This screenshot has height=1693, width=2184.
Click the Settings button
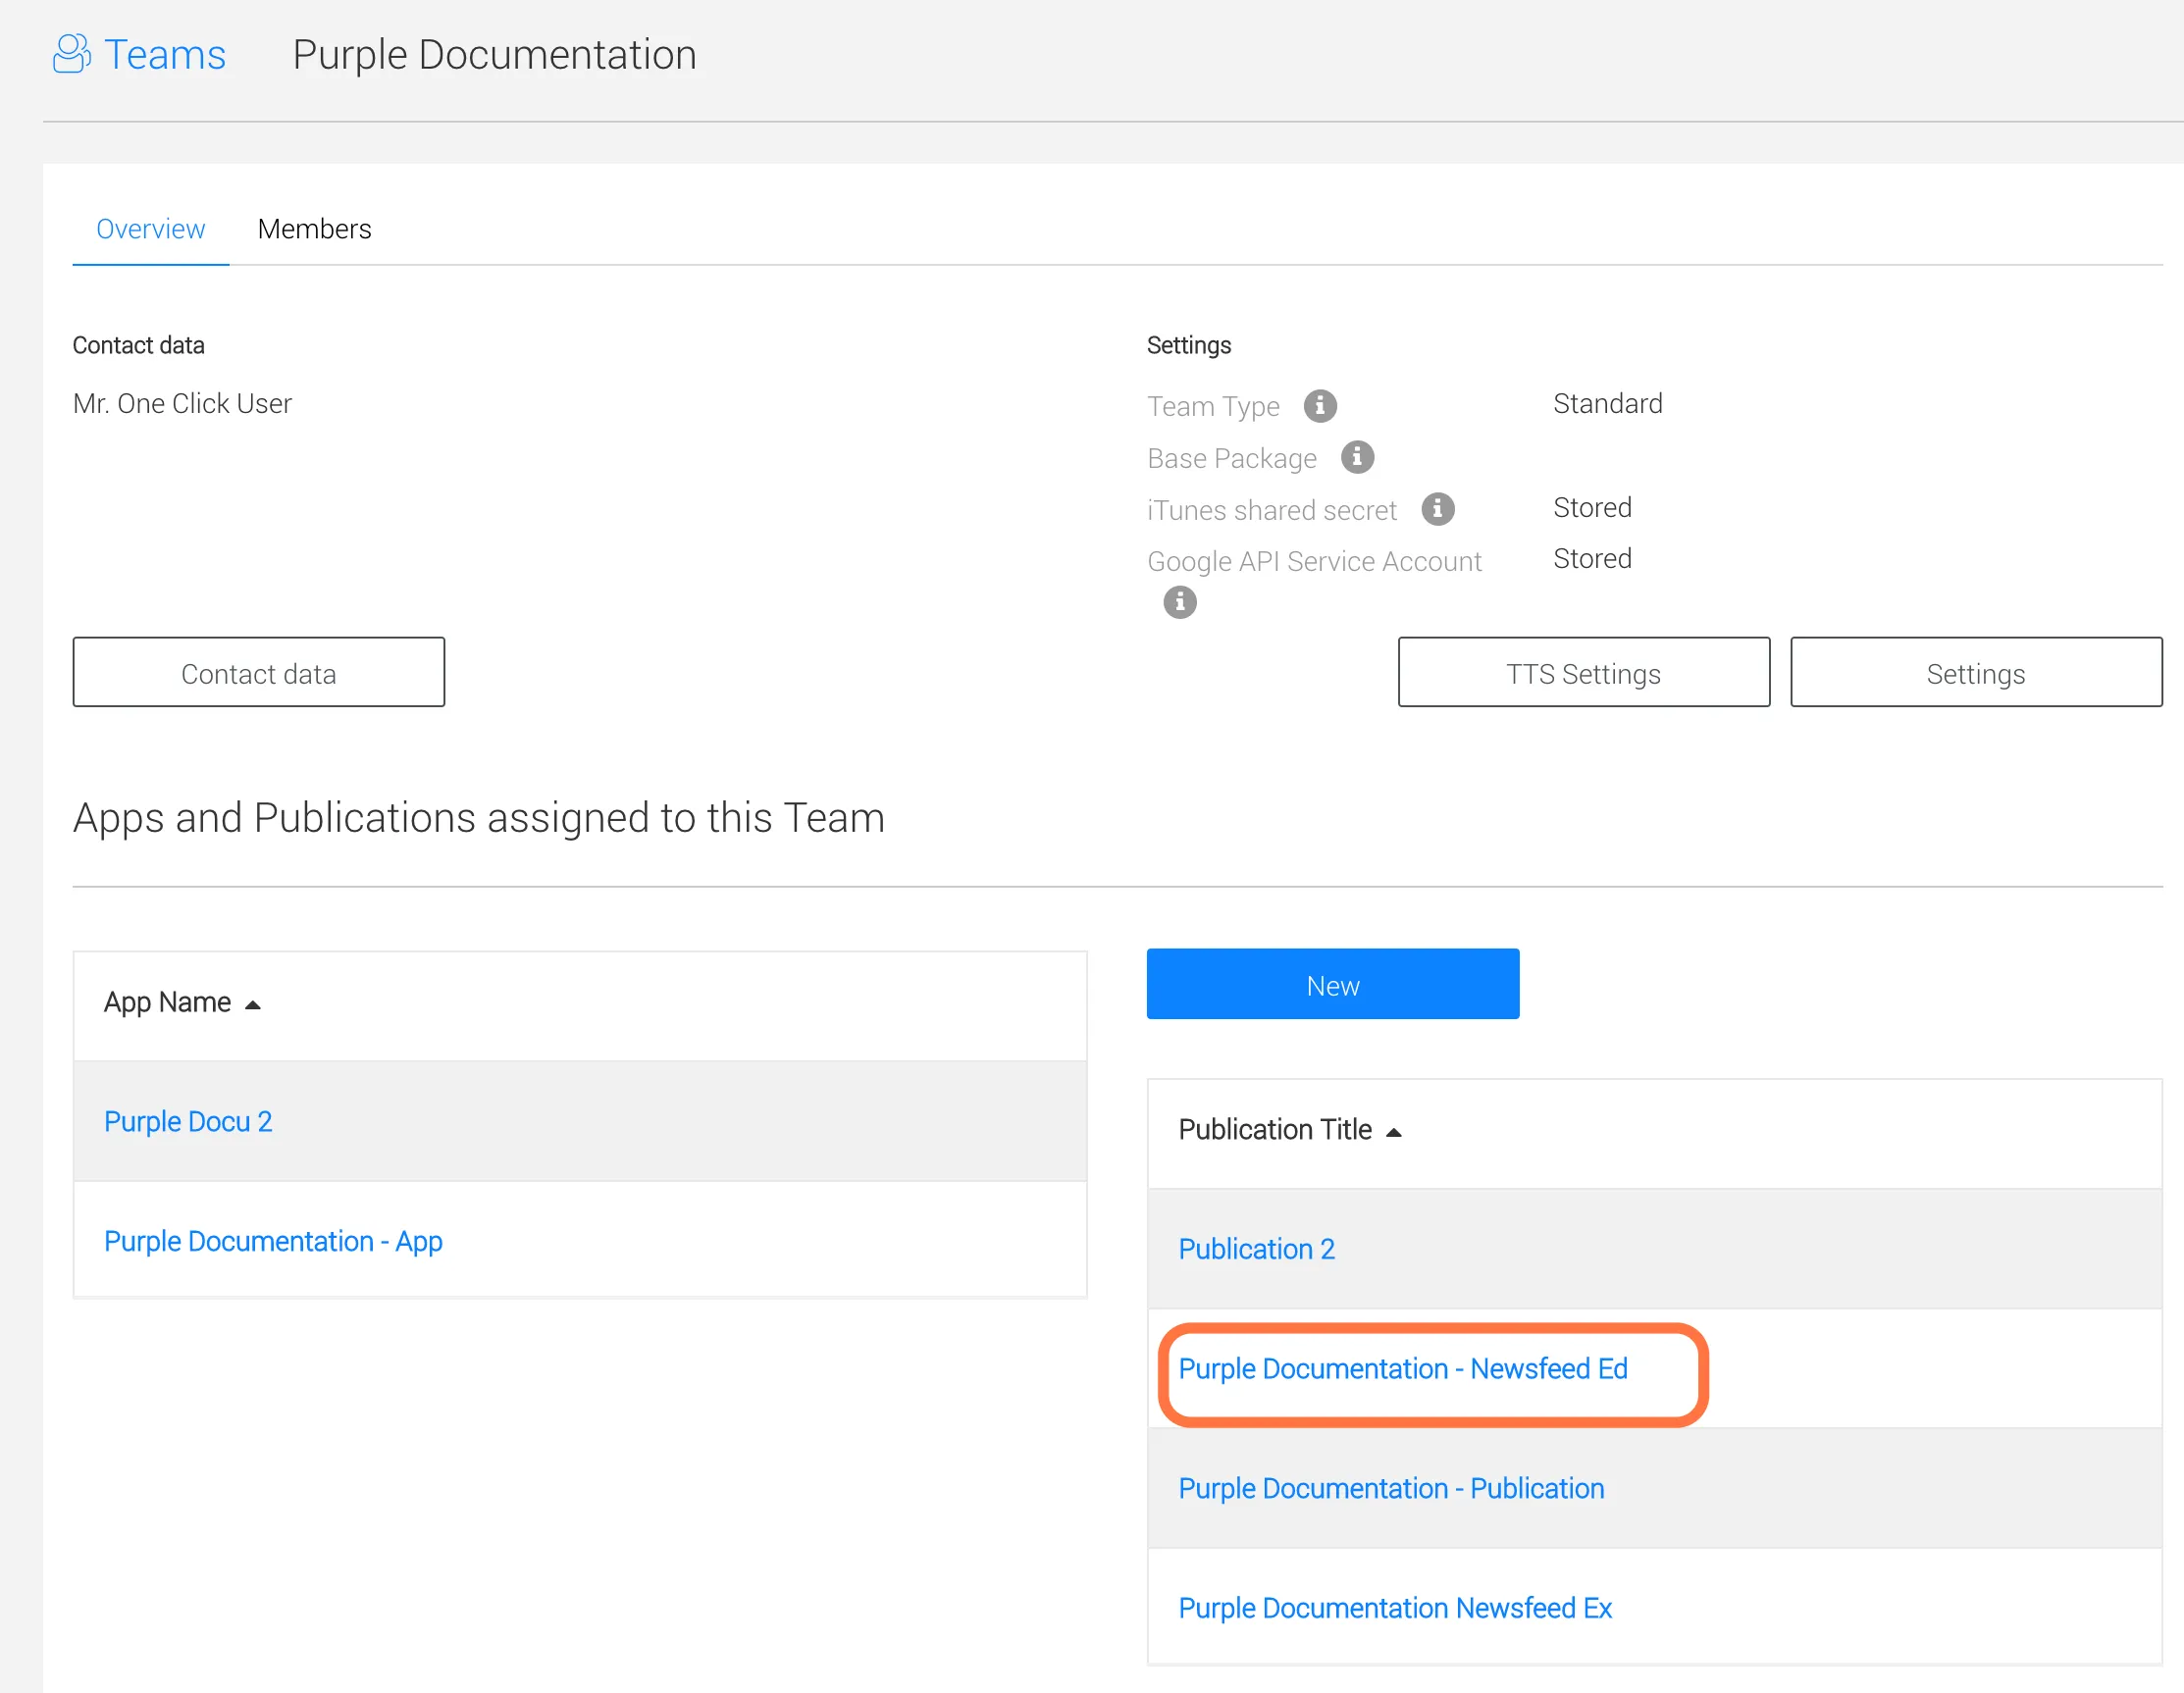click(x=1976, y=673)
